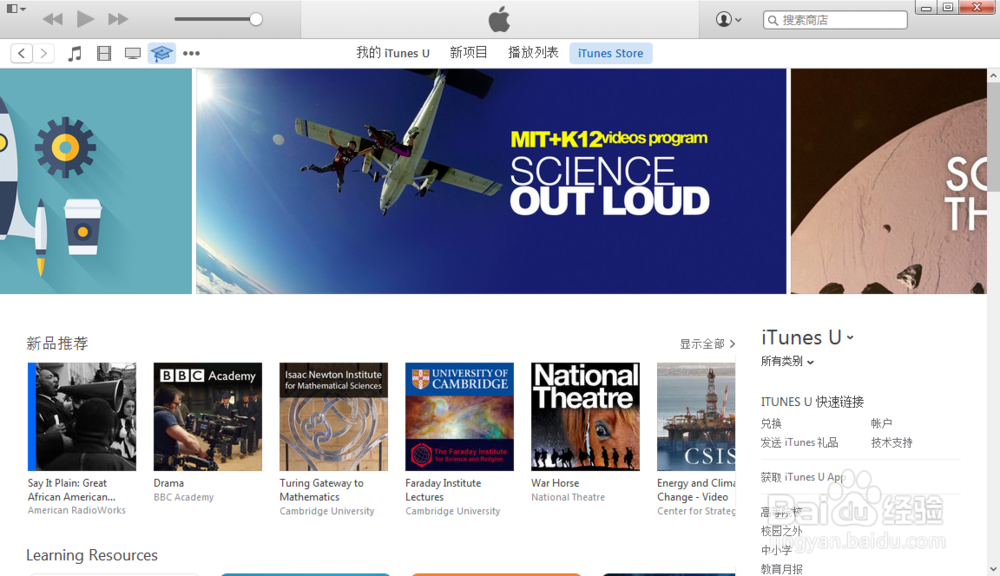Viewport: 1000px width, 576px height.
Task: Click the 兑换 redeem link
Action: coord(771,424)
